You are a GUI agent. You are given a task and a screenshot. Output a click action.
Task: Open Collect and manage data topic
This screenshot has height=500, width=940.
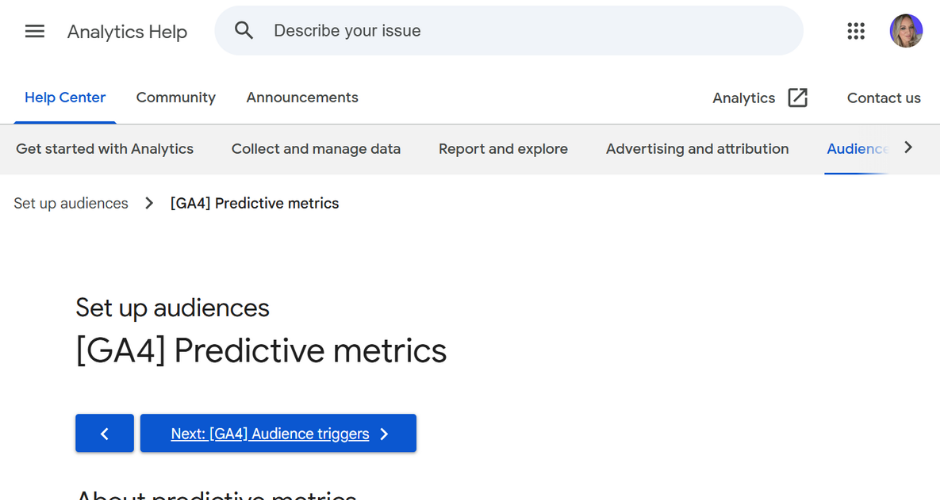316,149
